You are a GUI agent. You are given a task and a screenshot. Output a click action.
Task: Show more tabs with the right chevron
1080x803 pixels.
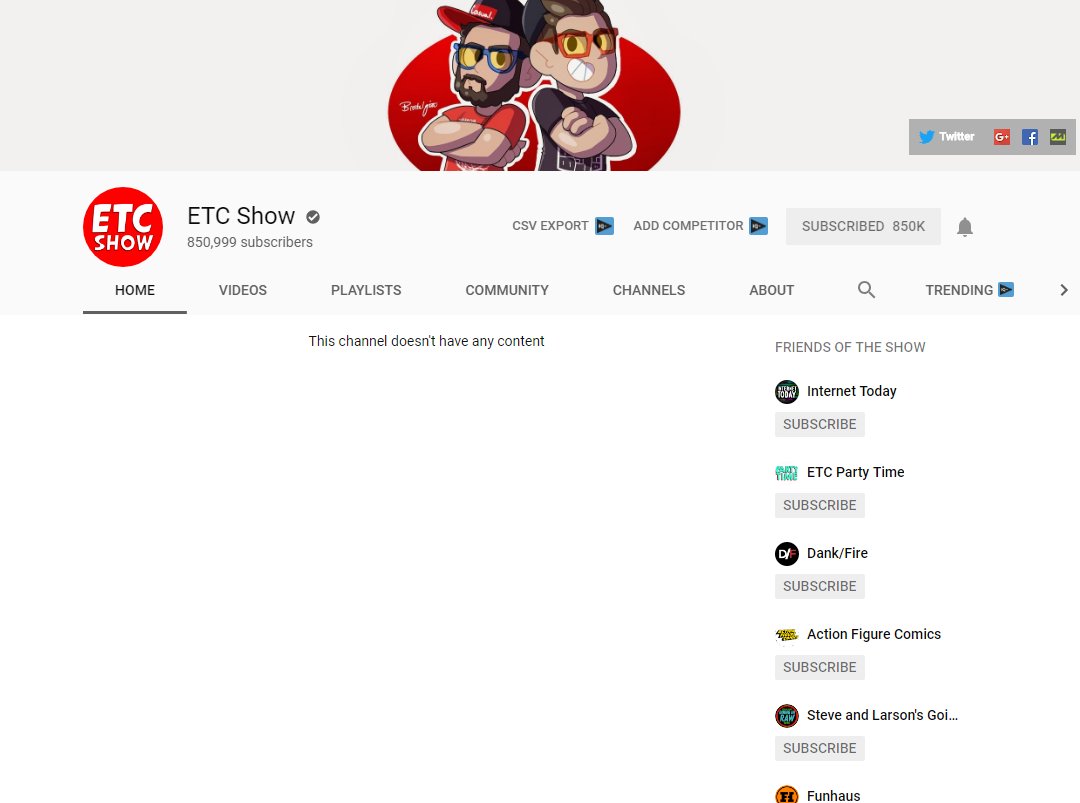(1063, 290)
